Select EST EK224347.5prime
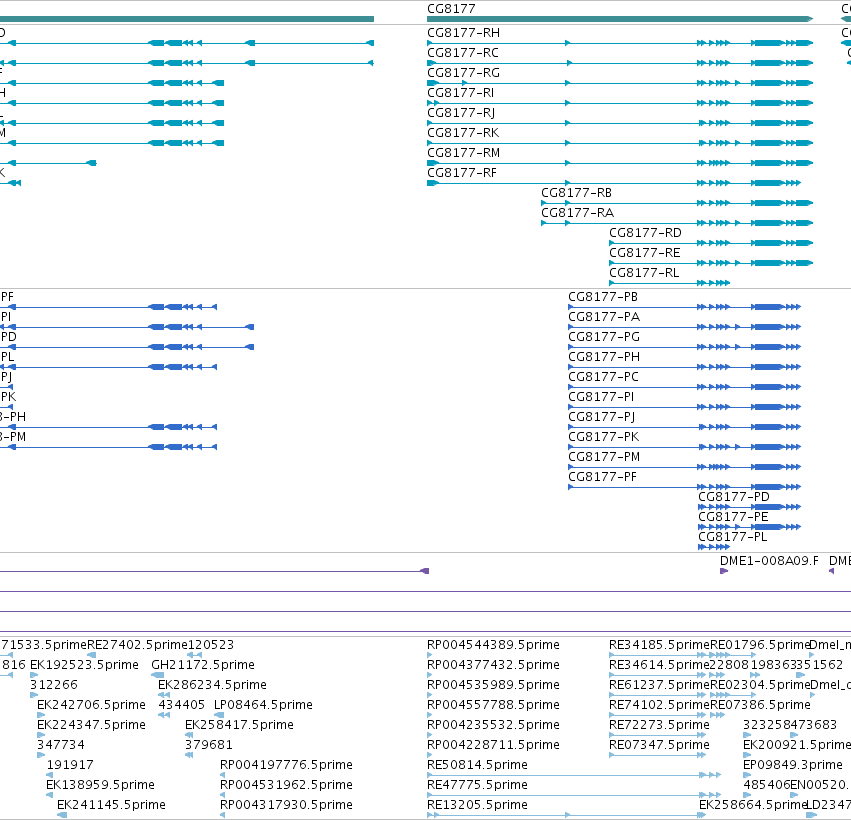This screenshot has width=851, height=820. click(91, 726)
